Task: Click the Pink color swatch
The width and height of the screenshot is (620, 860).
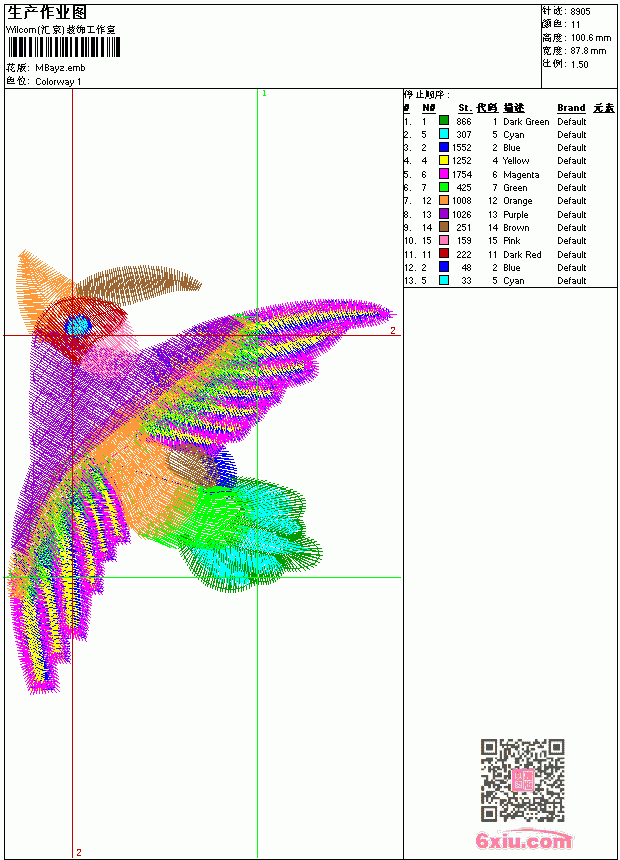Action: point(444,240)
